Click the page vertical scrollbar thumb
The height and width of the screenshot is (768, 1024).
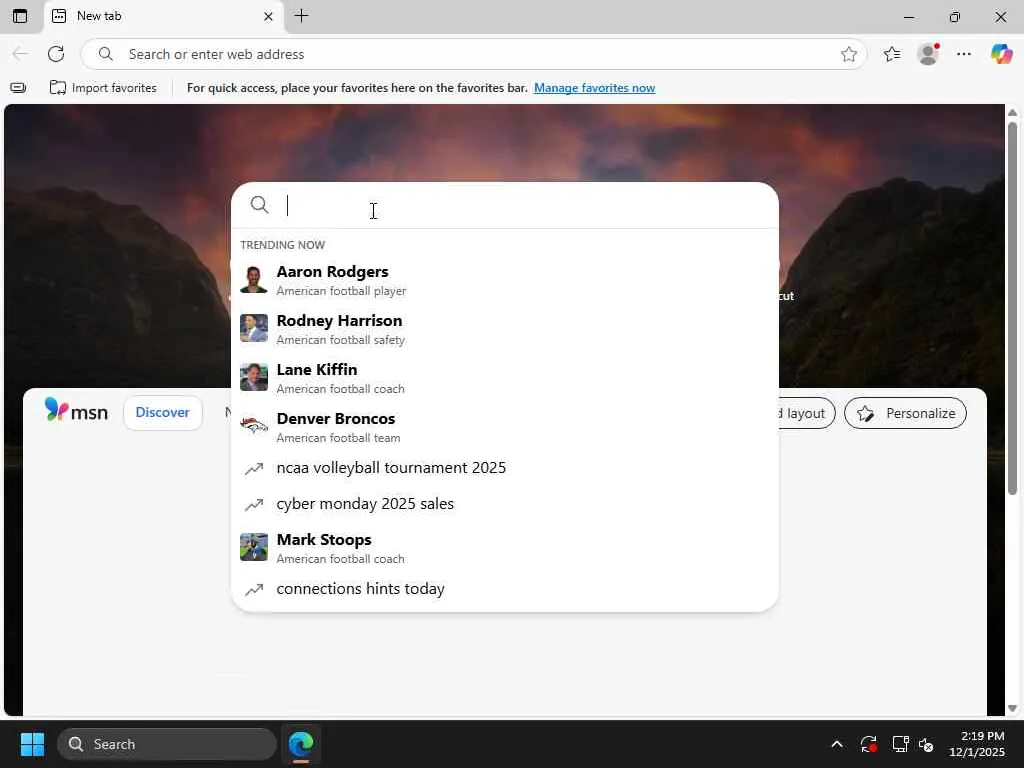[x=1012, y=307]
